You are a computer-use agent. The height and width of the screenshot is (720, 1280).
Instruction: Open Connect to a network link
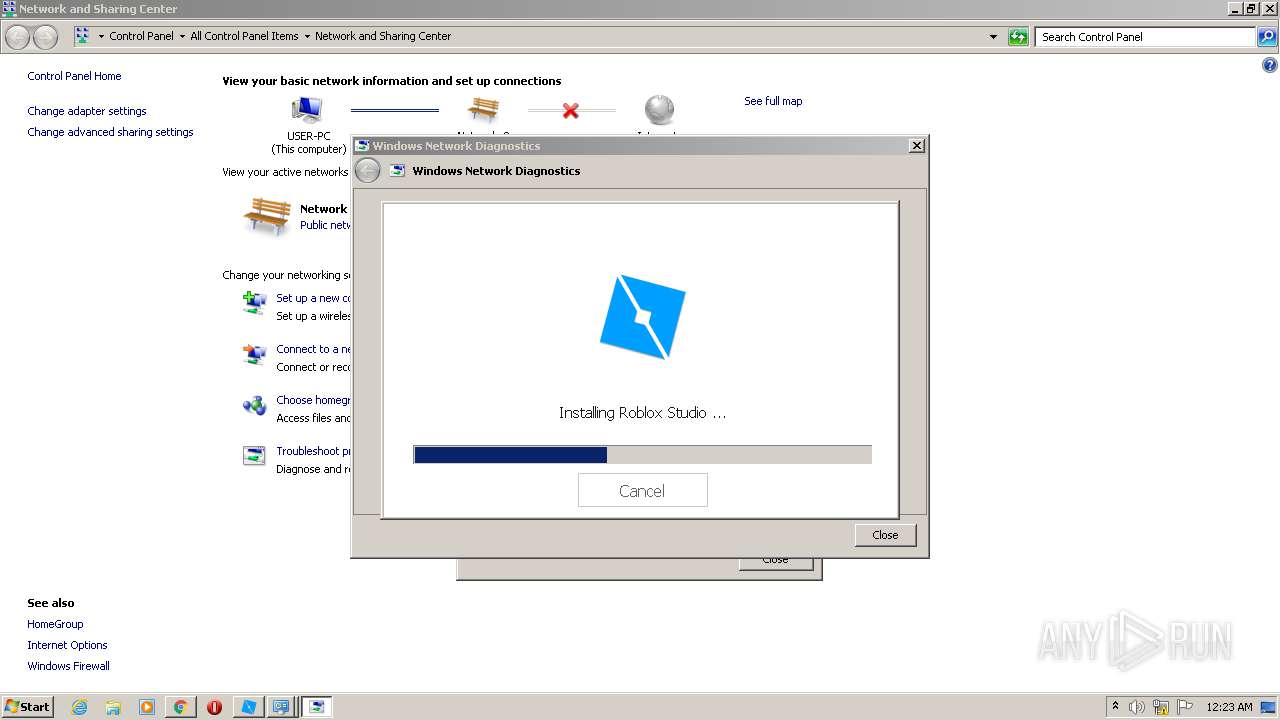pyautogui.click(x=314, y=349)
